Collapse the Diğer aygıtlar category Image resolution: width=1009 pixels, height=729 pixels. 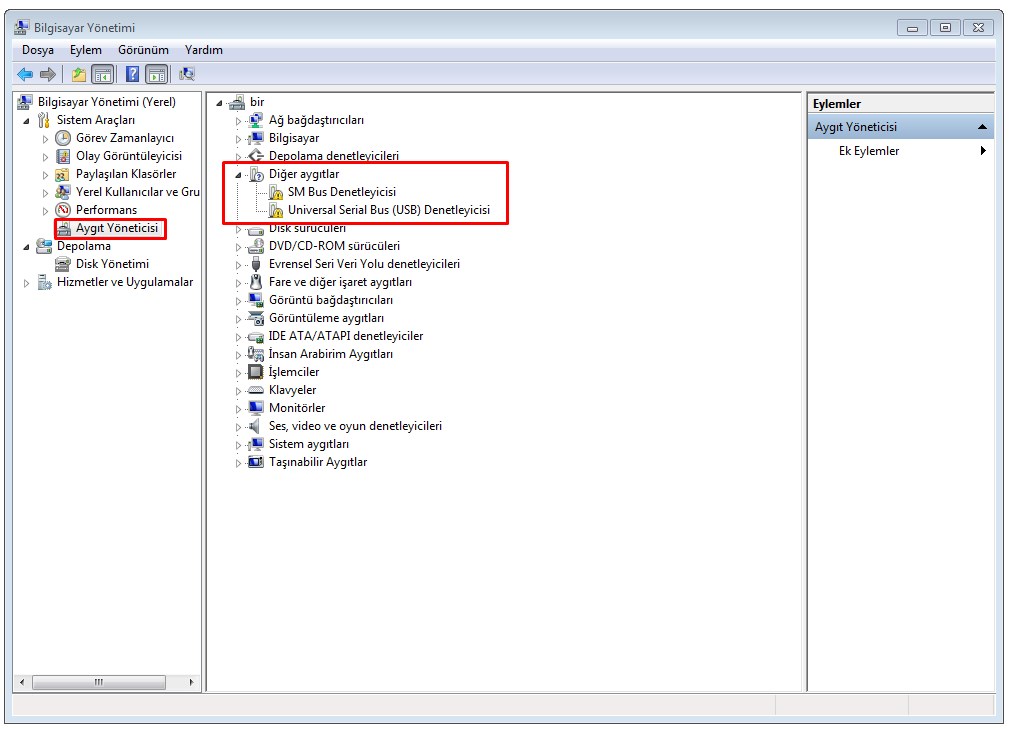[x=239, y=175]
